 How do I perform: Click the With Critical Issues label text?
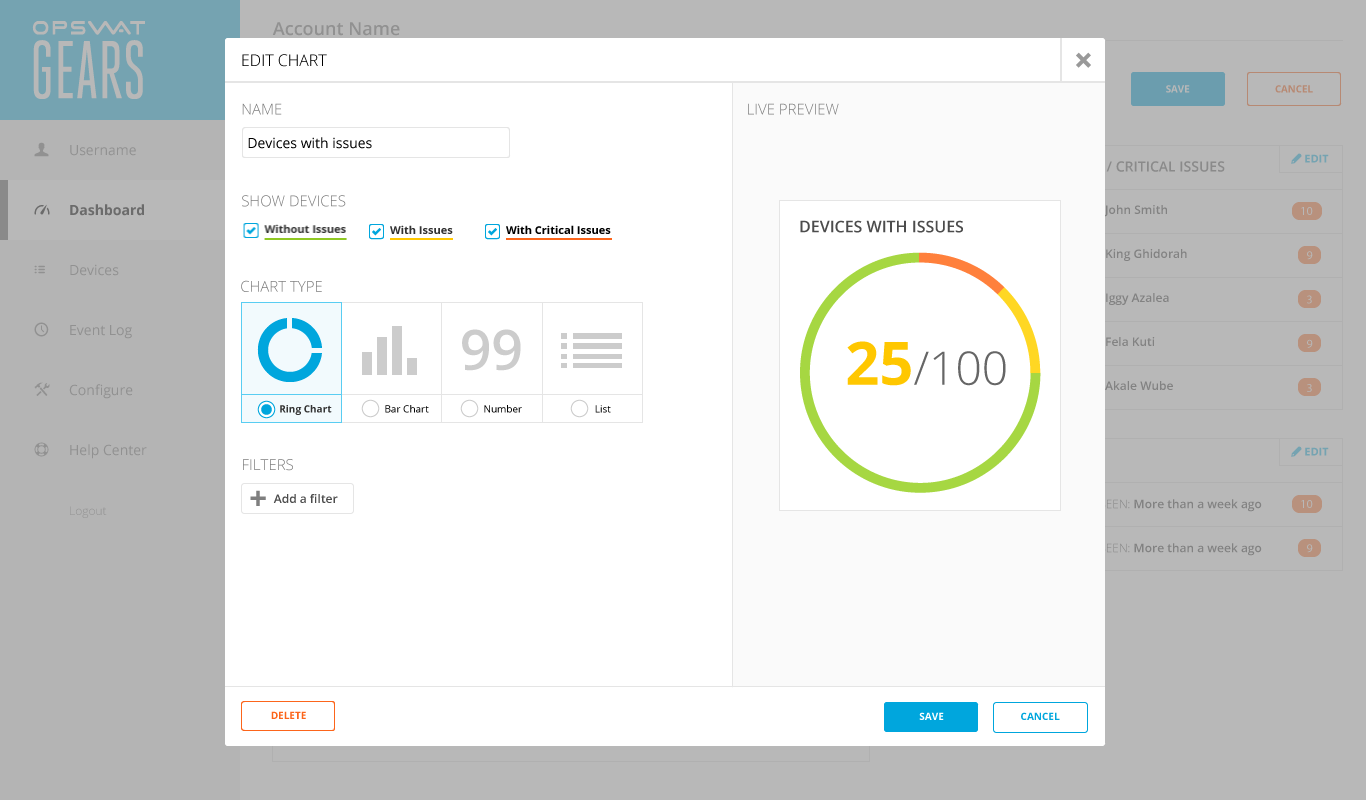click(x=558, y=230)
